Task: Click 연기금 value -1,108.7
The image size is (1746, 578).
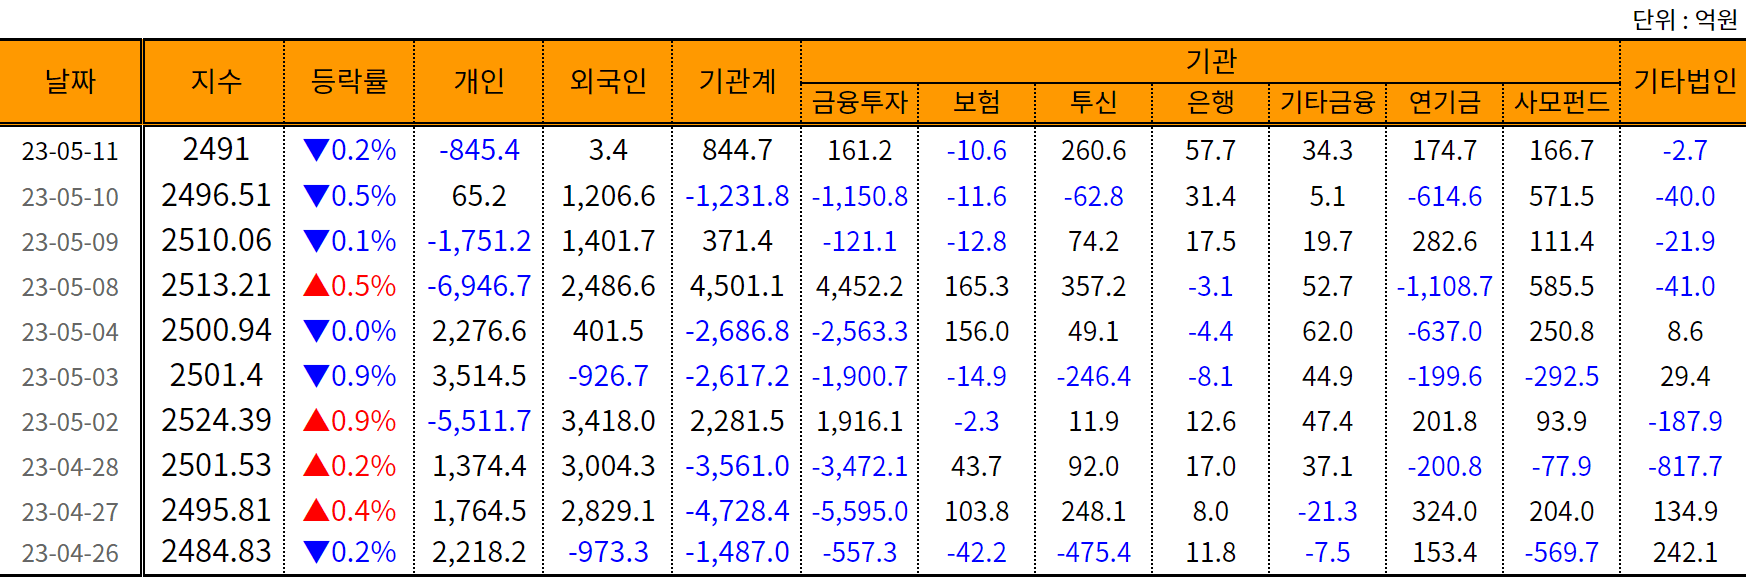Action: 1445,286
